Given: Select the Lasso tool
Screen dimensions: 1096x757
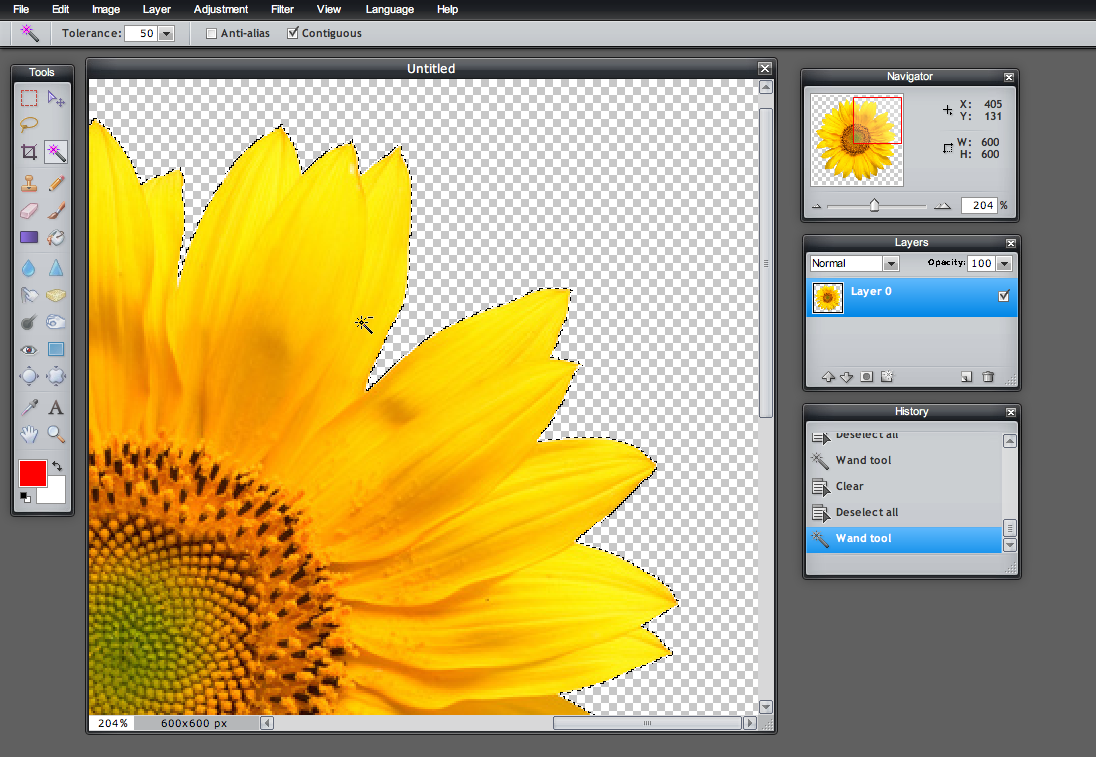Looking at the screenshot, I should tap(29, 125).
